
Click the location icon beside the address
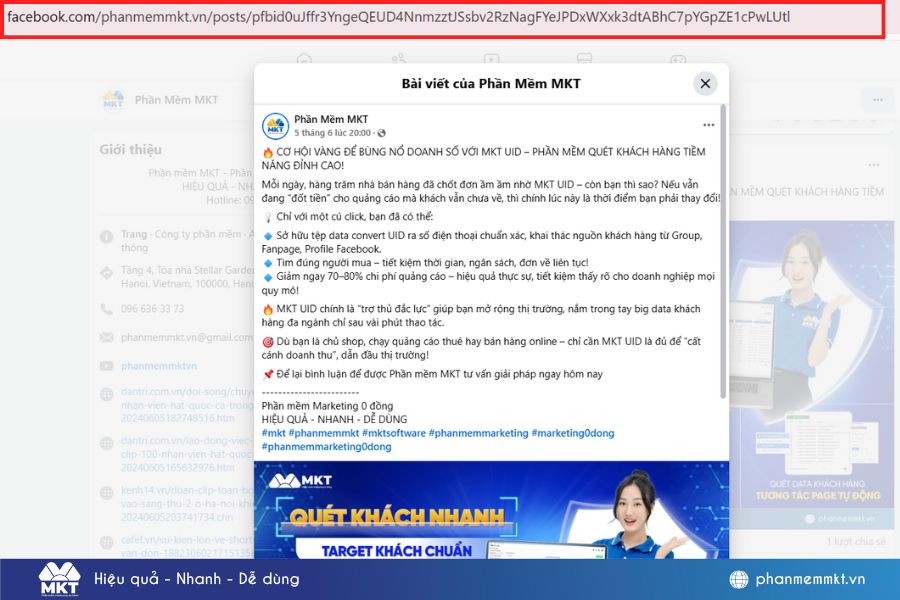pyautogui.click(x=106, y=273)
